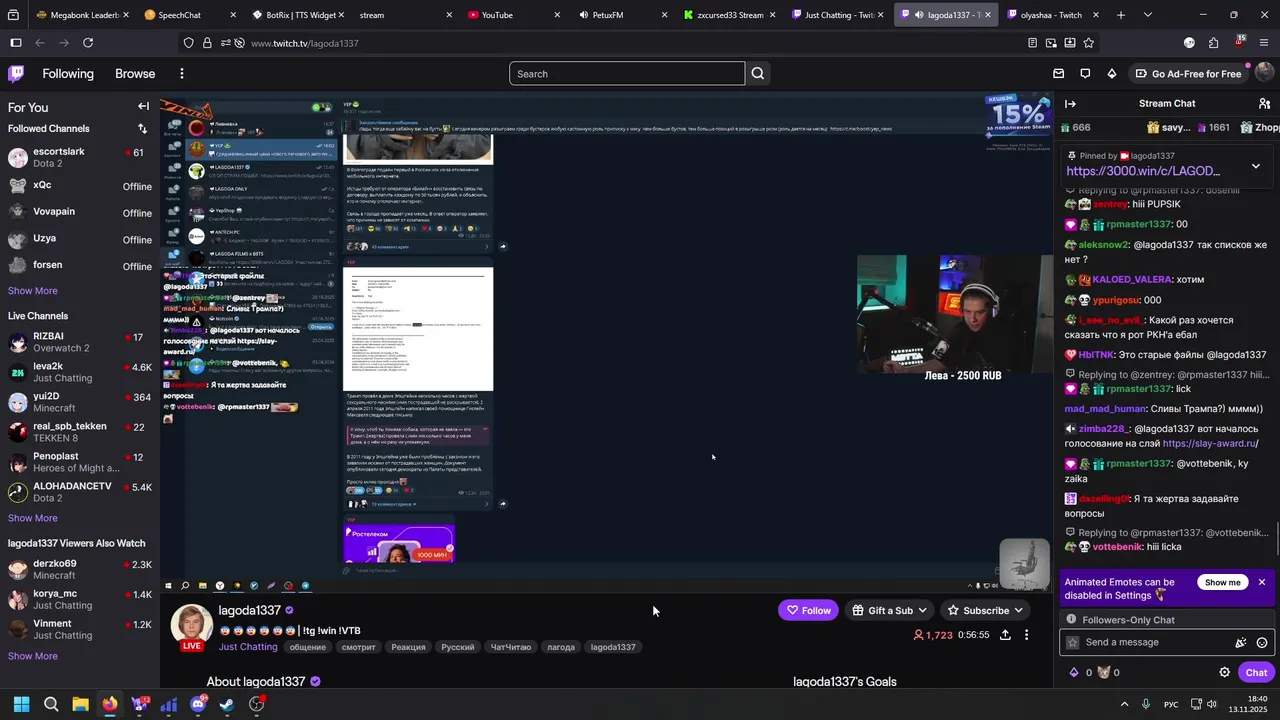Open the slay-award.ru link in chat
1280x720 pixels.
pos(1210,443)
